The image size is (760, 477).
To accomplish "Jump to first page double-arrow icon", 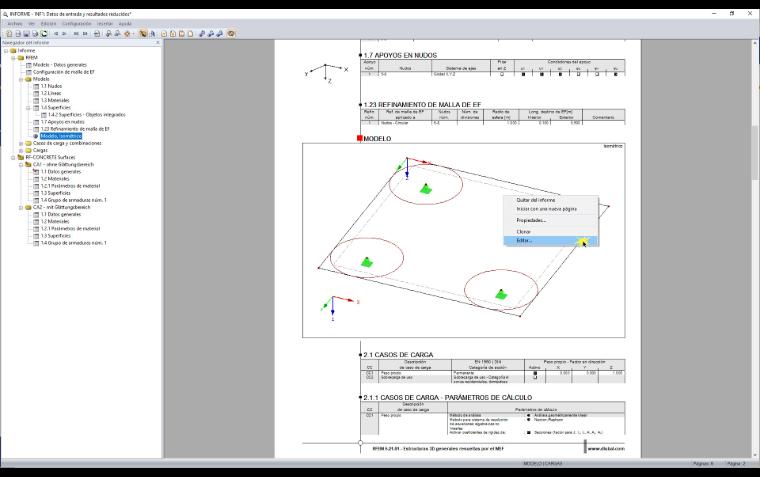I will coord(76,33).
